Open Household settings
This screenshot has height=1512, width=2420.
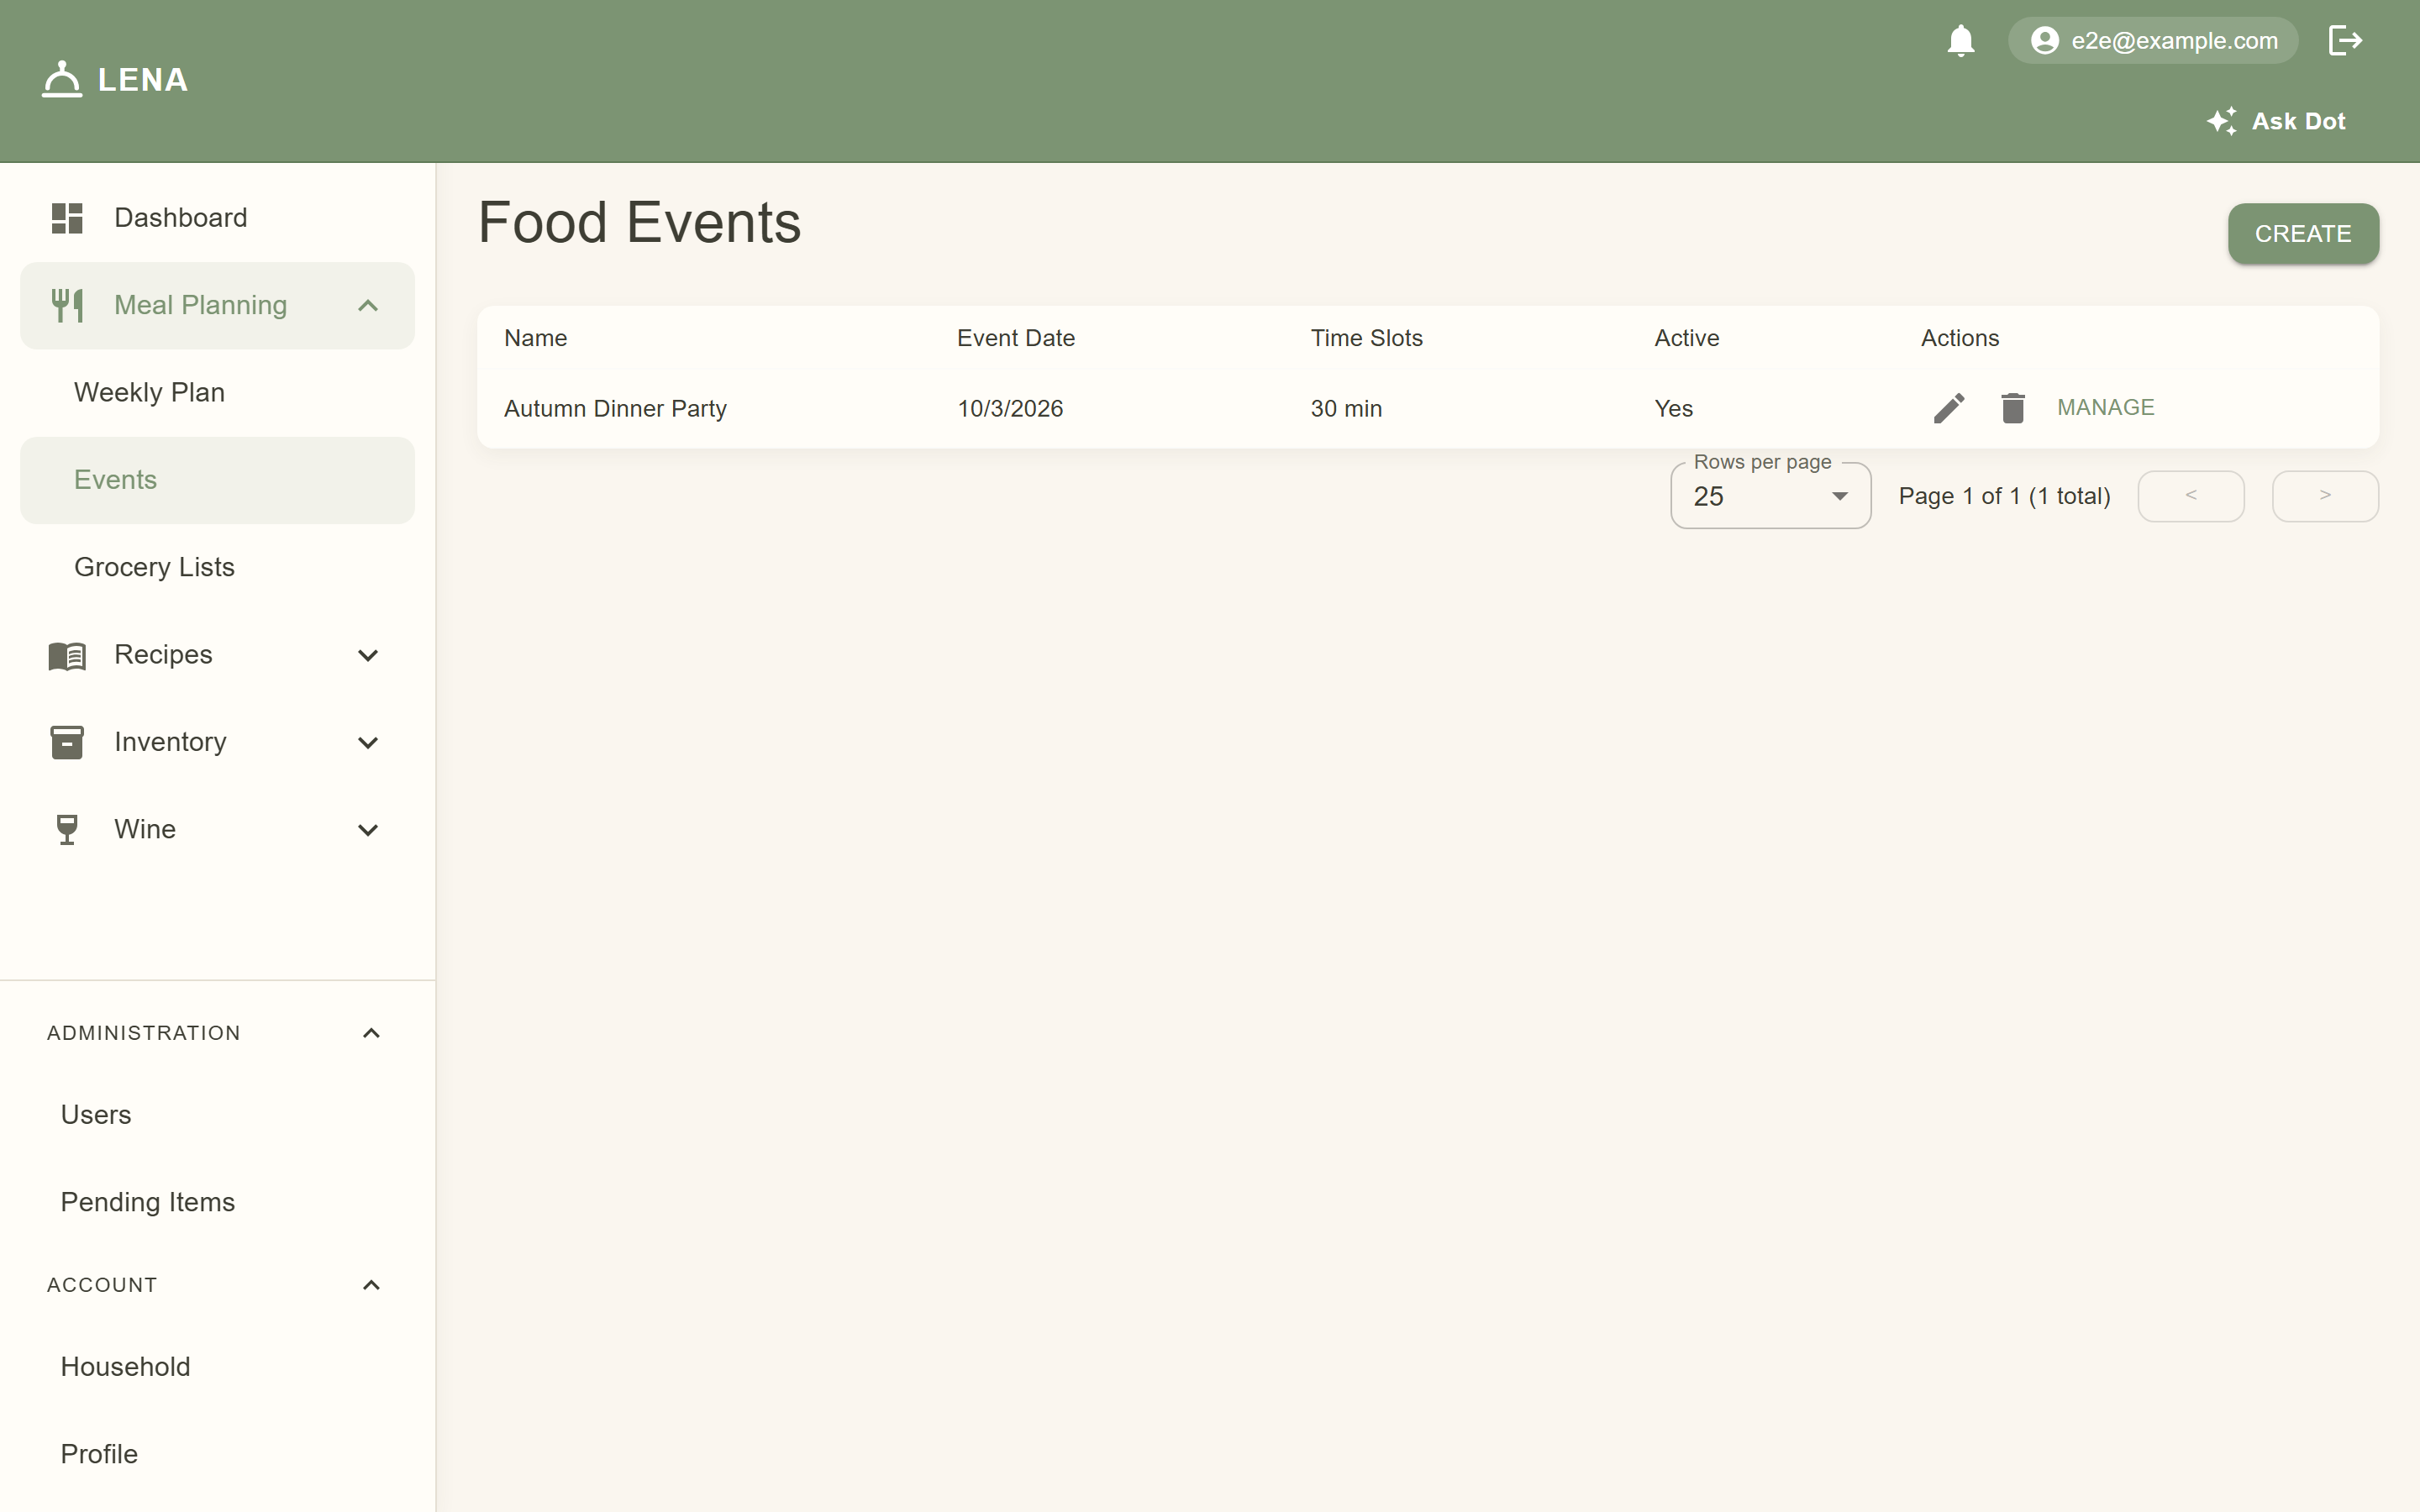pos(217,1367)
